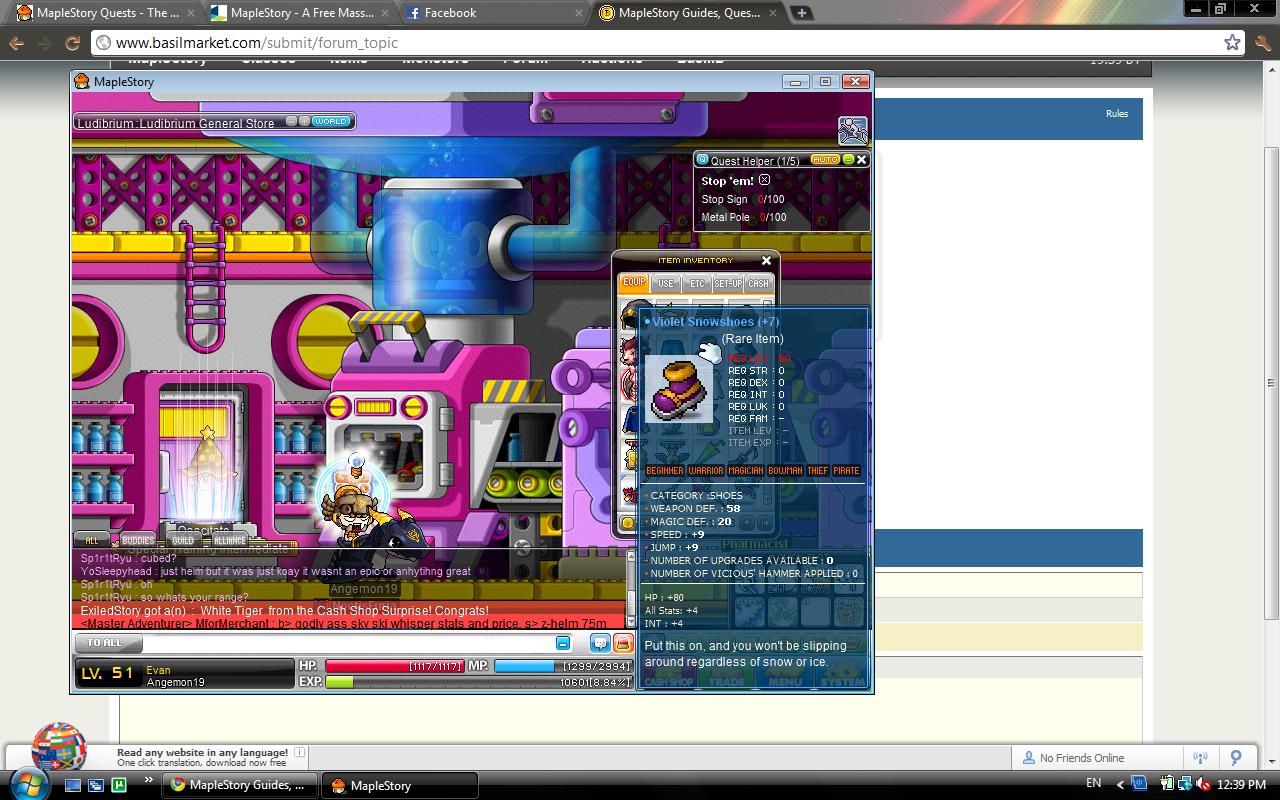Click the chat log scrollbar
1280x800 pixels.
[630, 588]
